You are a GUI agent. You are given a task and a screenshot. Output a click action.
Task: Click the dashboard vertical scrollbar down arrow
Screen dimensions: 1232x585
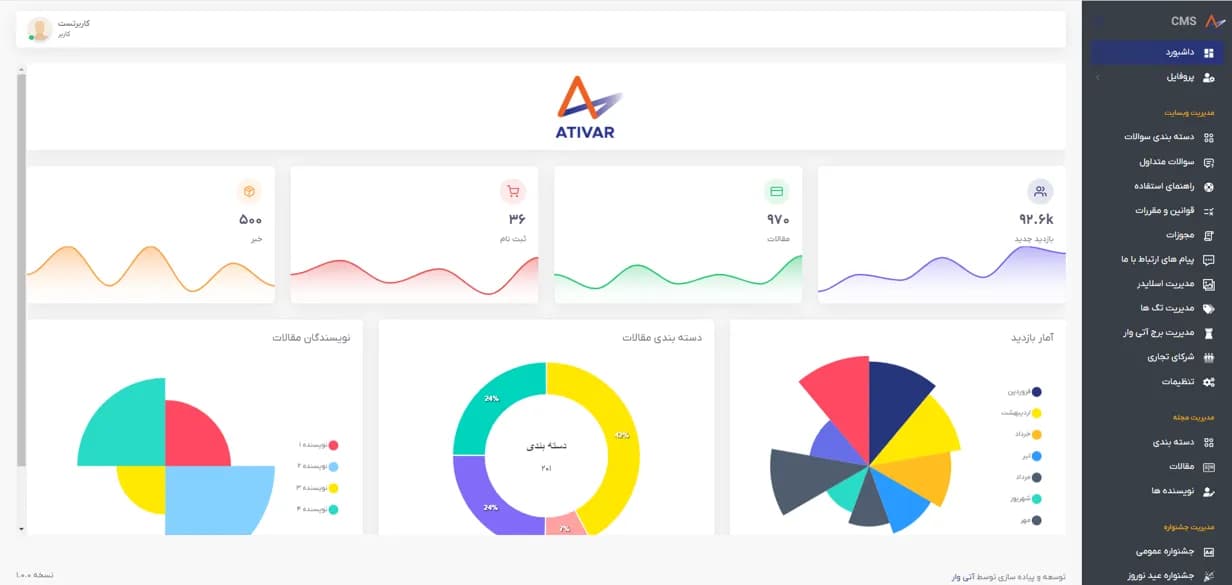coord(21,528)
